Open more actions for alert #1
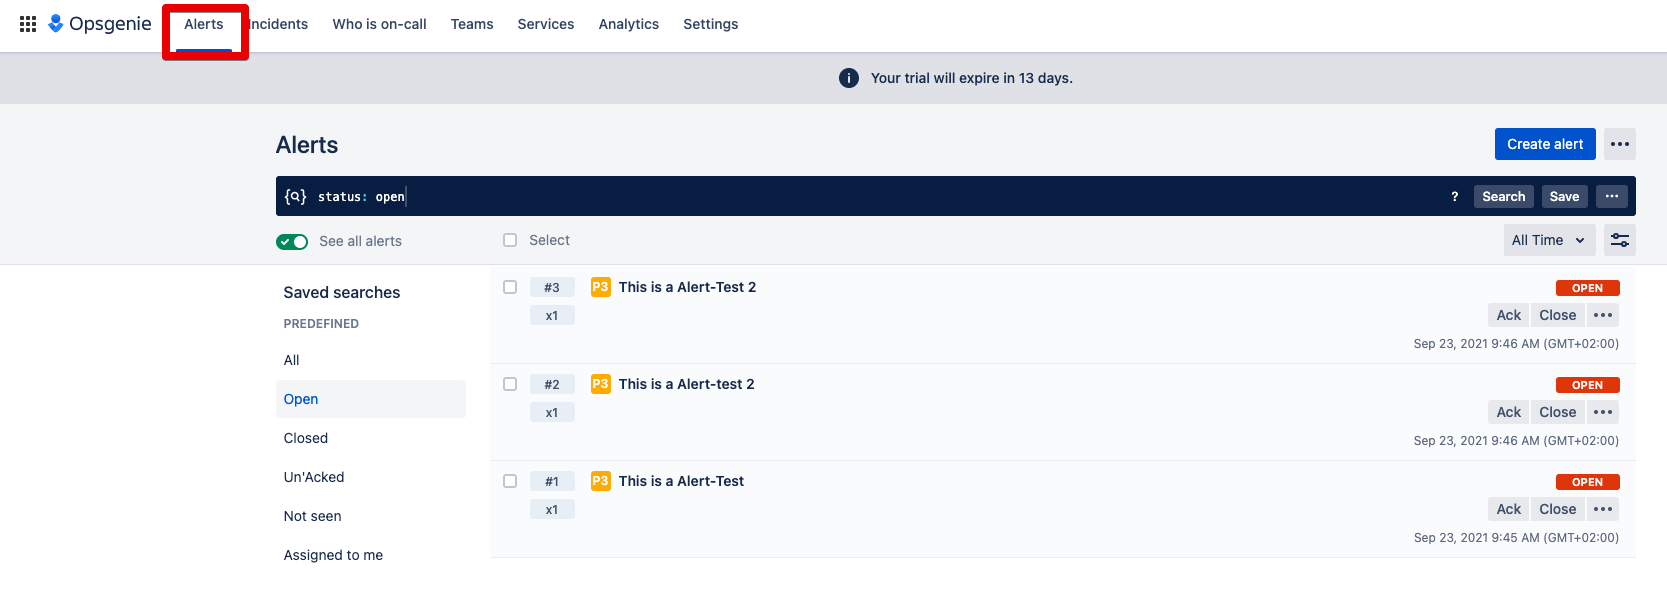The image size is (1667, 609). pyautogui.click(x=1602, y=509)
